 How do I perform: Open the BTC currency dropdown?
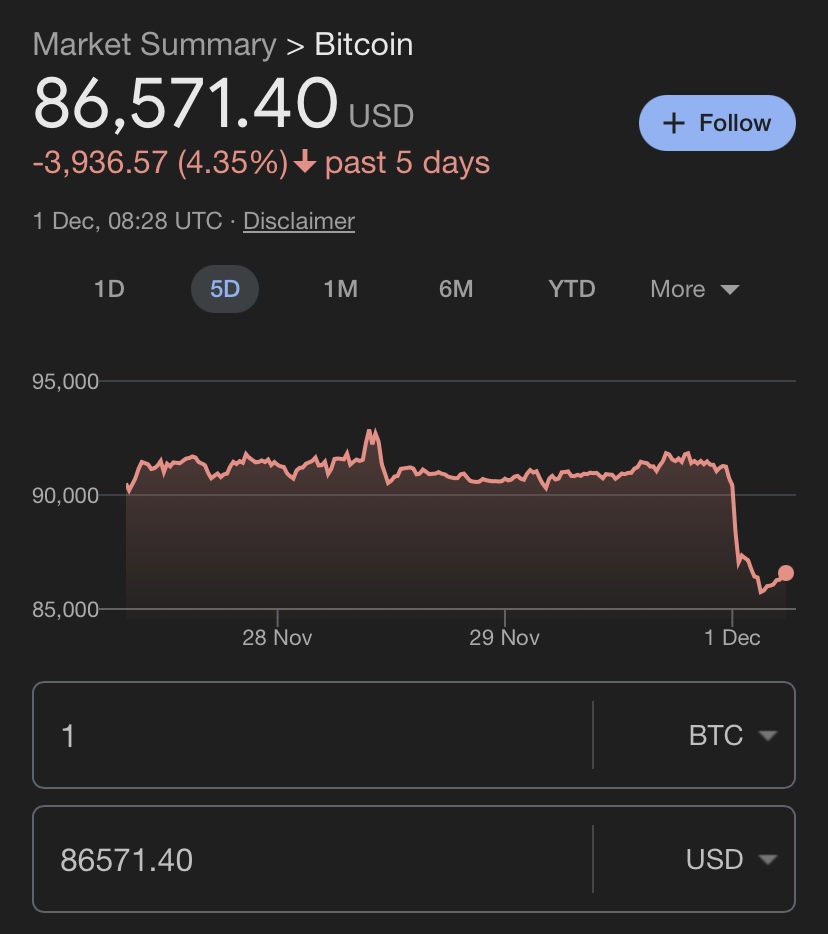pos(732,736)
